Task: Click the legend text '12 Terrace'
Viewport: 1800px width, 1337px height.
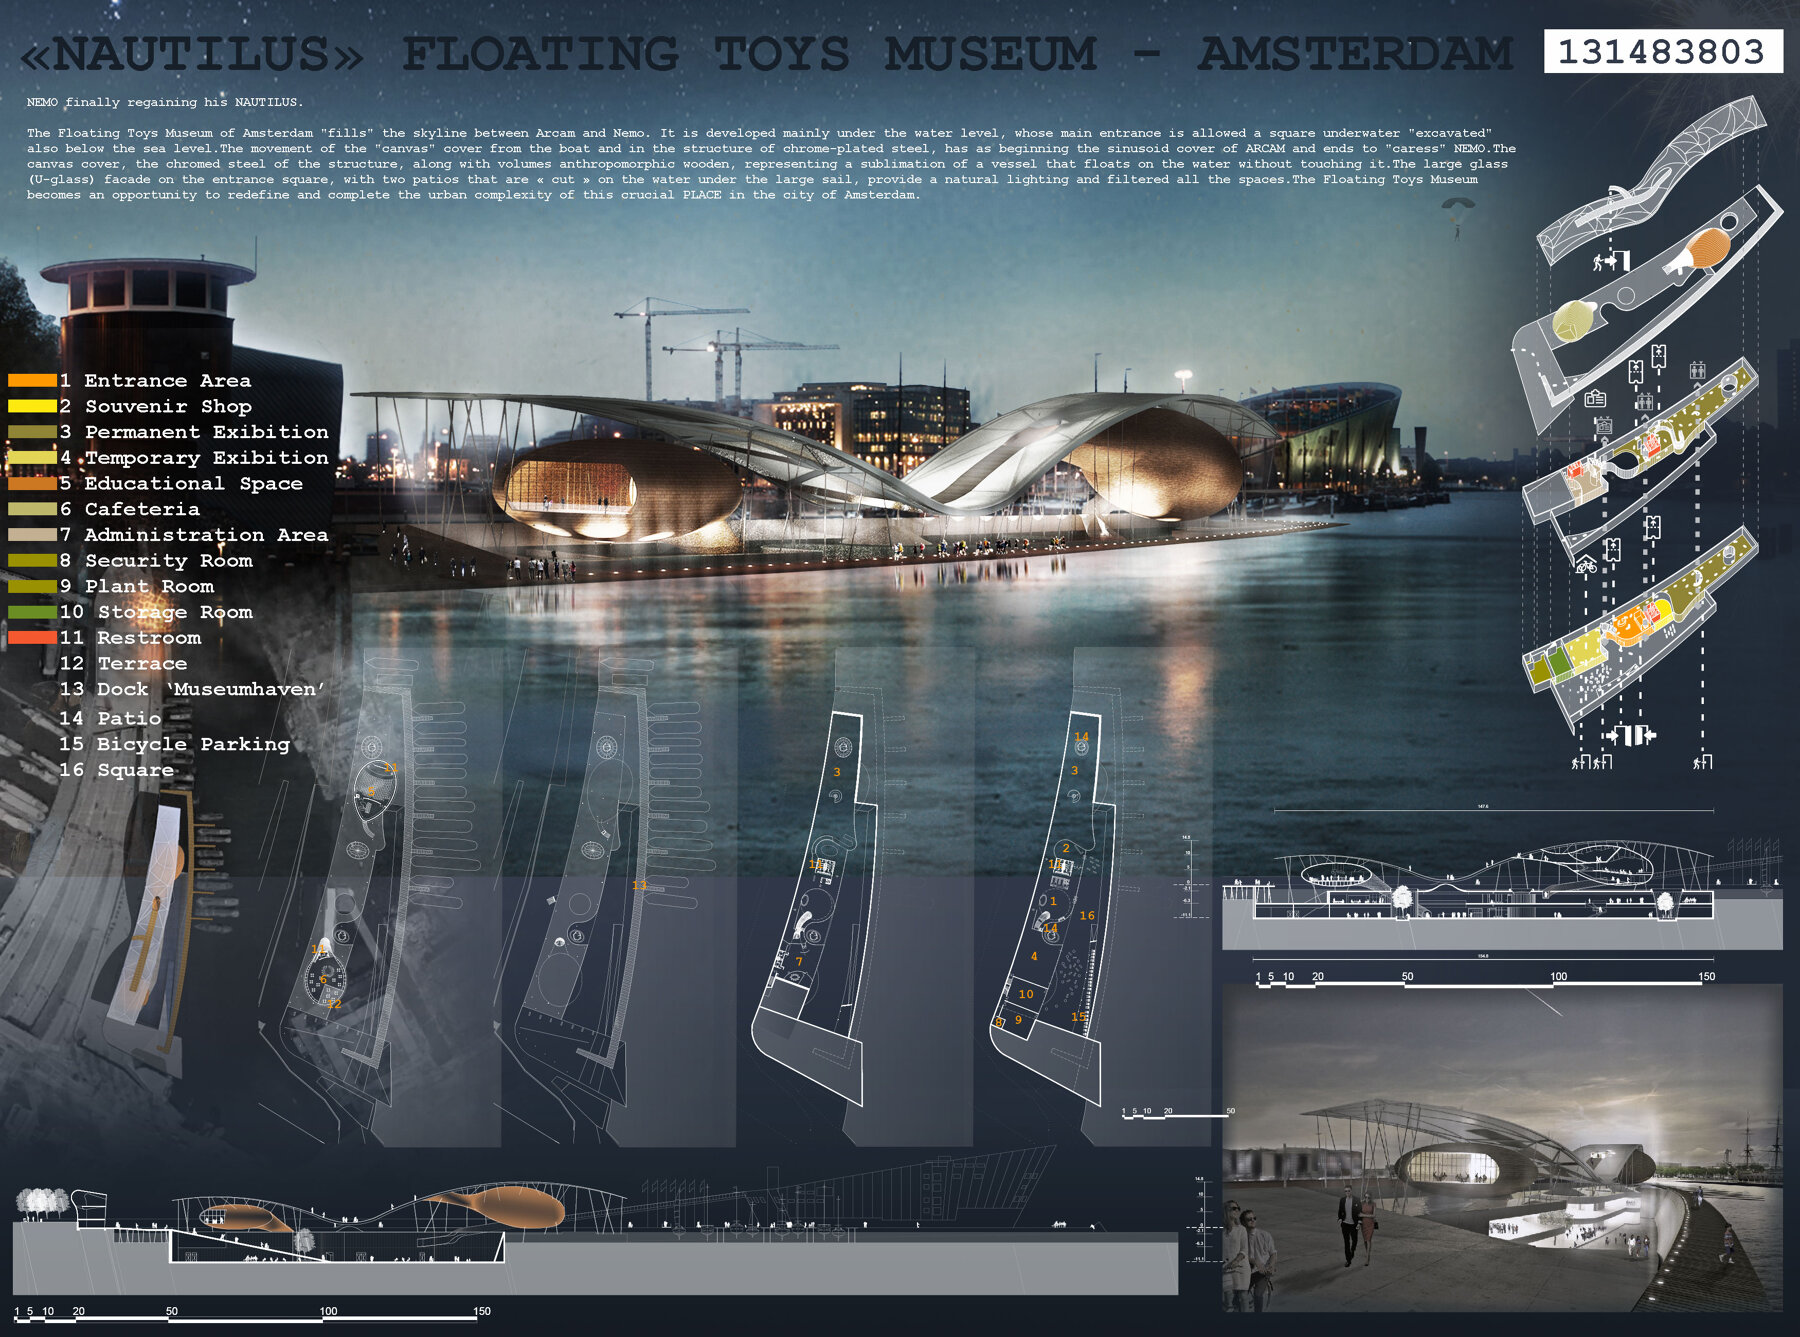Action: click(123, 663)
